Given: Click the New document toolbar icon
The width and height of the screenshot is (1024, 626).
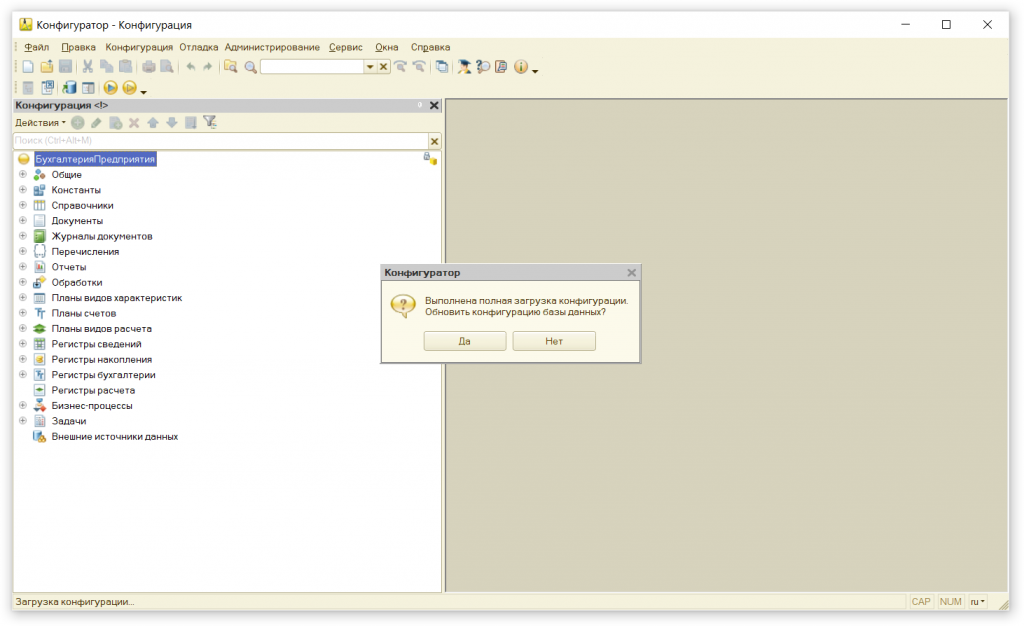Looking at the screenshot, I should pyautogui.click(x=28, y=67).
